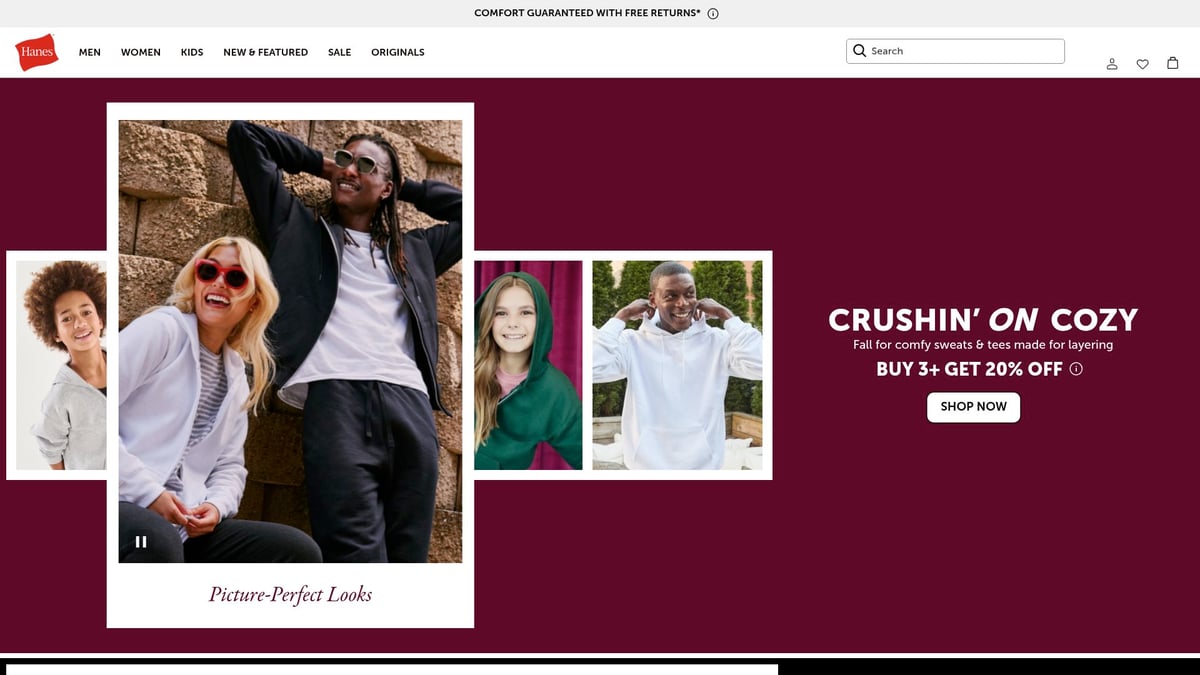Select the man in white hoodie photo

pyautogui.click(x=677, y=365)
